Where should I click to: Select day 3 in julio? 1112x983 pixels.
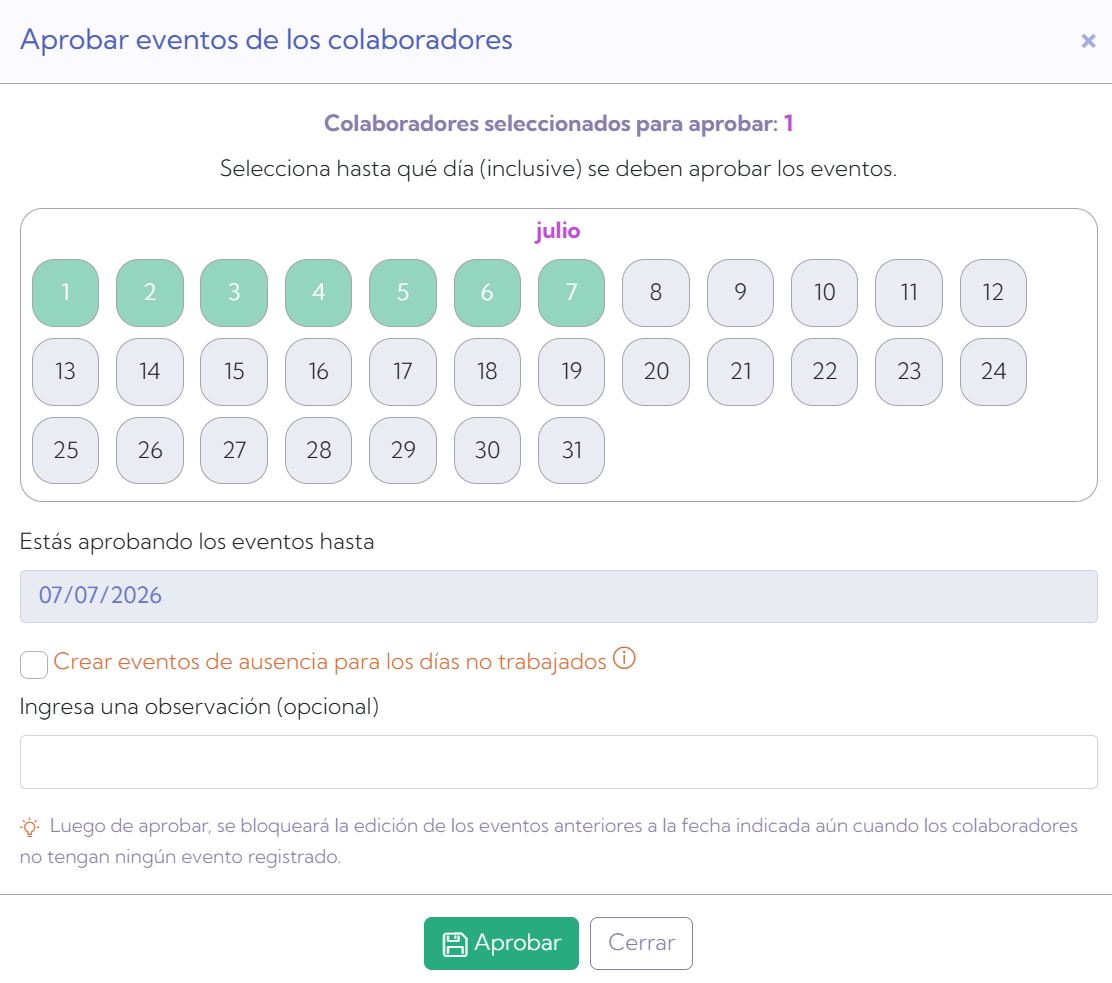click(234, 293)
